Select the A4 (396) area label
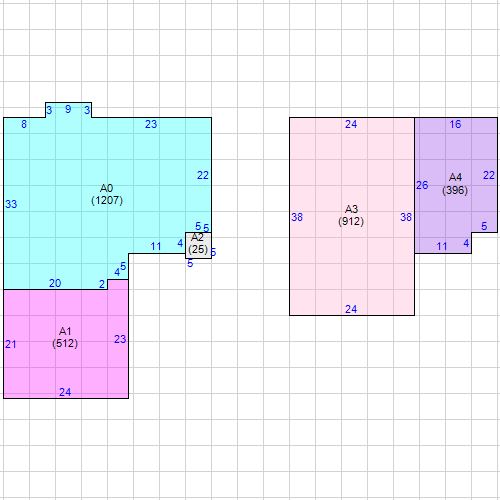The height and width of the screenshot is (500, 500). point(455,184)
